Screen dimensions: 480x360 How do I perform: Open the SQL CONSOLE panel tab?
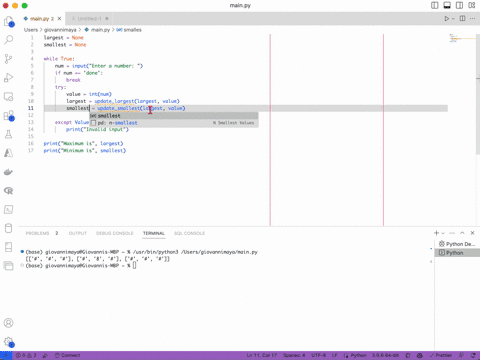point(189,233)
